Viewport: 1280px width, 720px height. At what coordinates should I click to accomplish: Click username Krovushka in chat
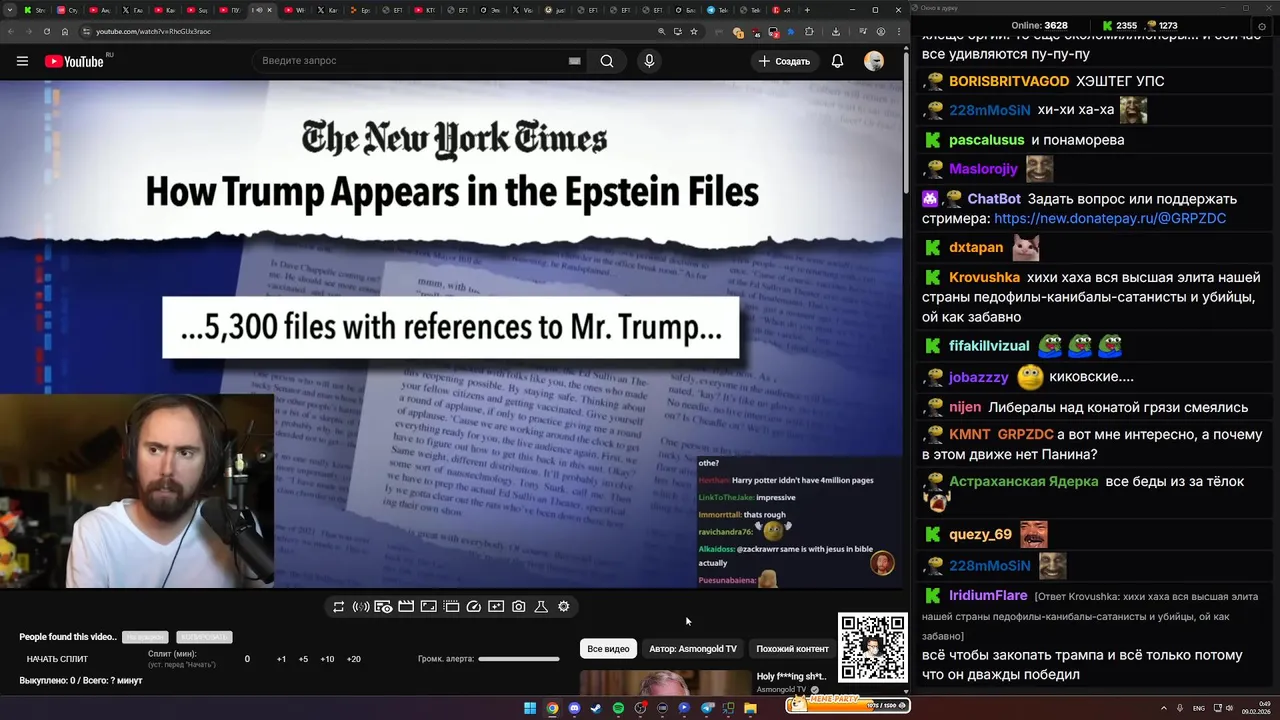click(x=985, y=277)
